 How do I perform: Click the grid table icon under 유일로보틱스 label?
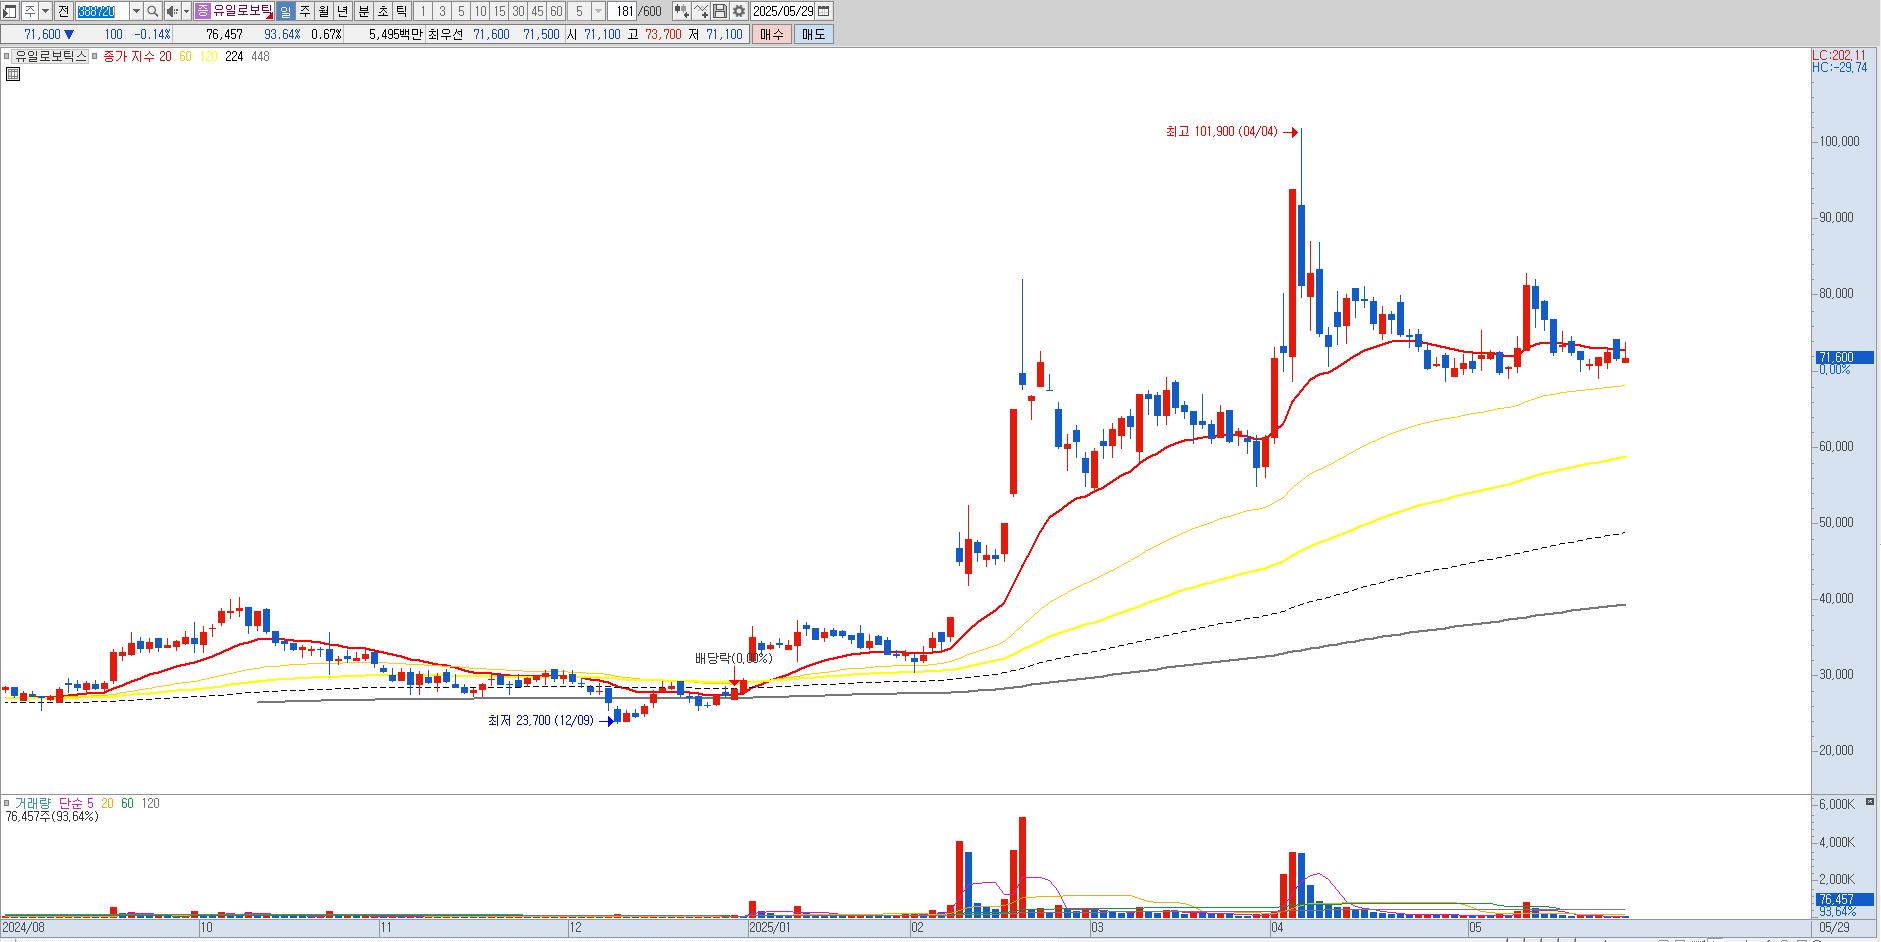click(13, 73)
